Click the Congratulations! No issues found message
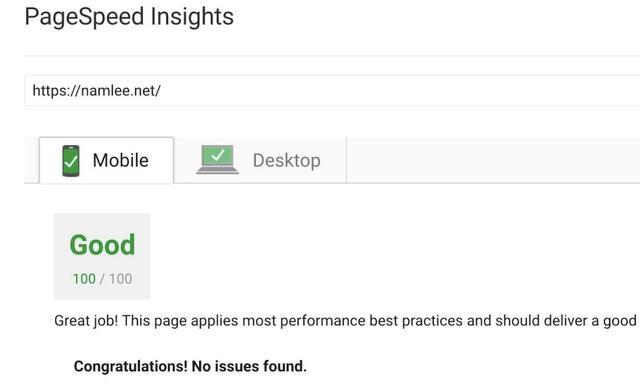Viewport: 640px width, 386px height. [x=190, y=366]
